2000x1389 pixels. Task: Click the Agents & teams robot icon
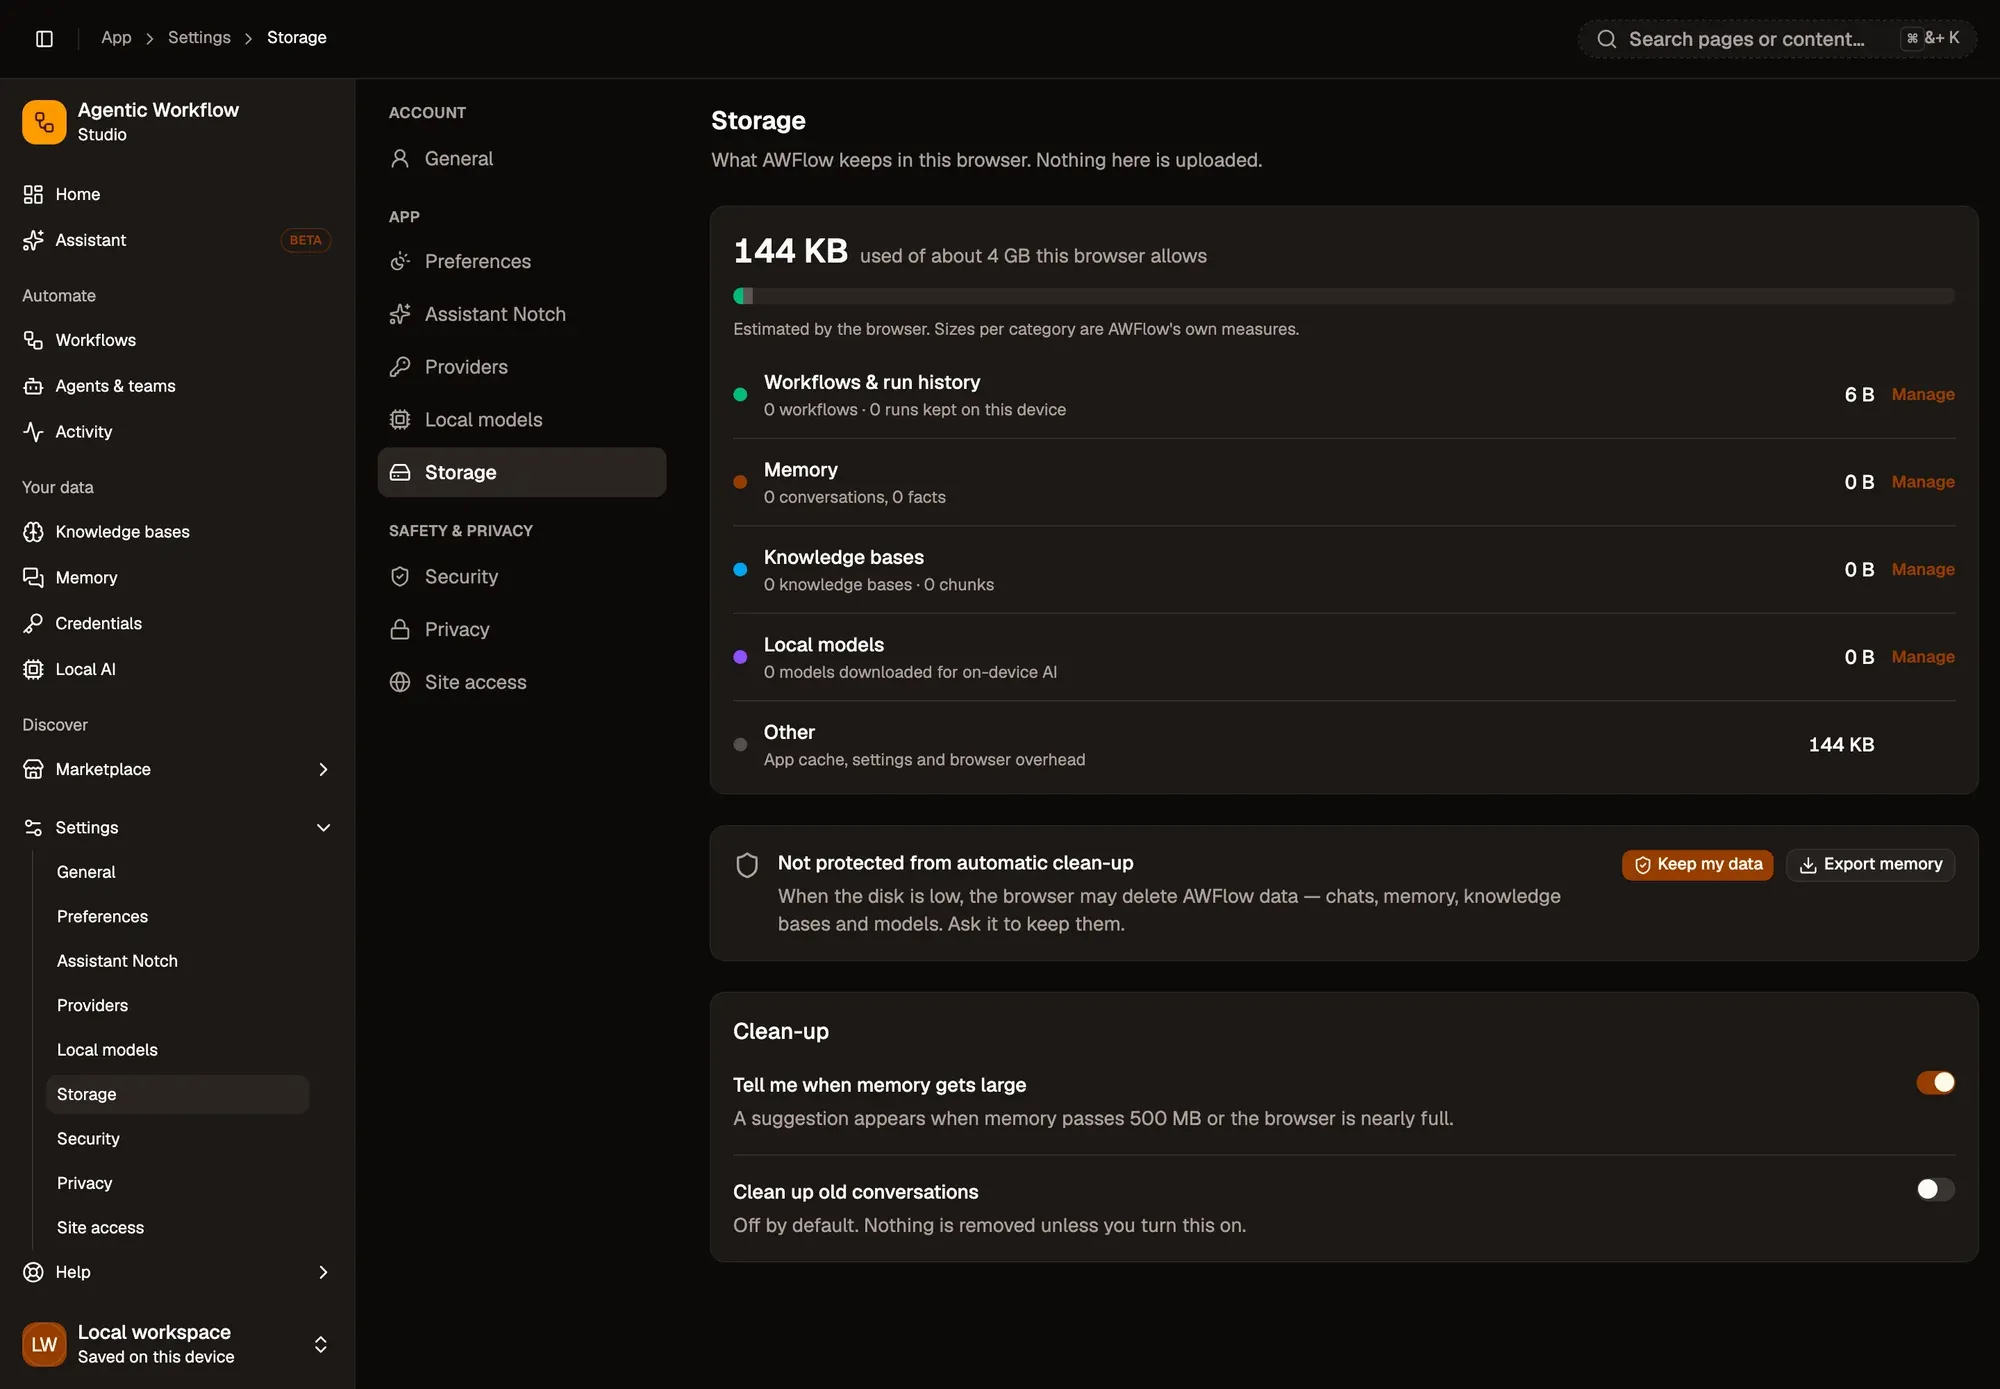[33, 386]
